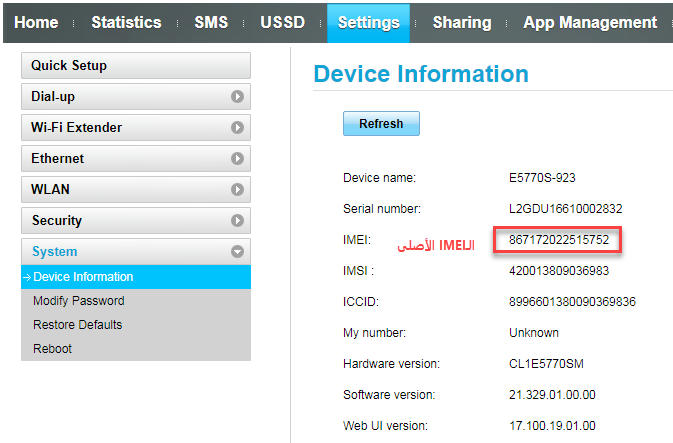Screen dimensions: 673x443
Task: Collapse the System section arrow
Action: pos(237,251)
